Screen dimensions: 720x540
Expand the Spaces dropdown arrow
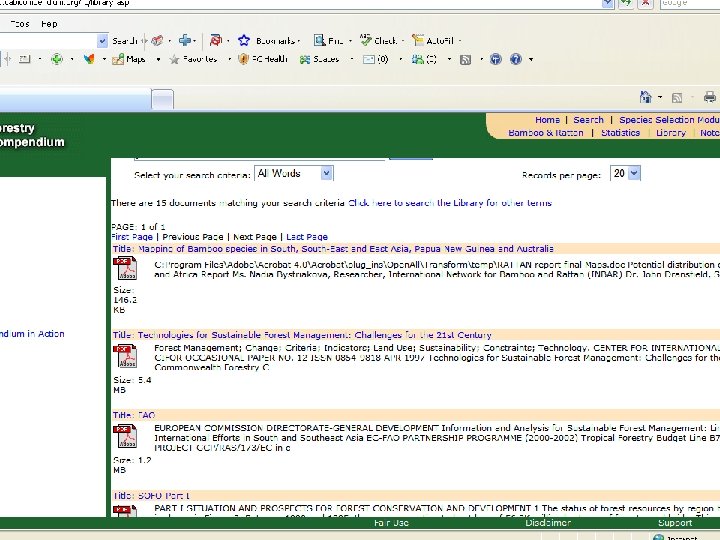point(352,59)
